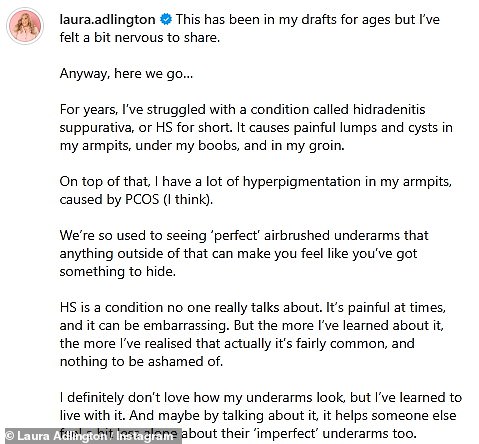Click the phrase 'nothing to be ashamed of.'
479x444 pixels.
coord(141,362)
